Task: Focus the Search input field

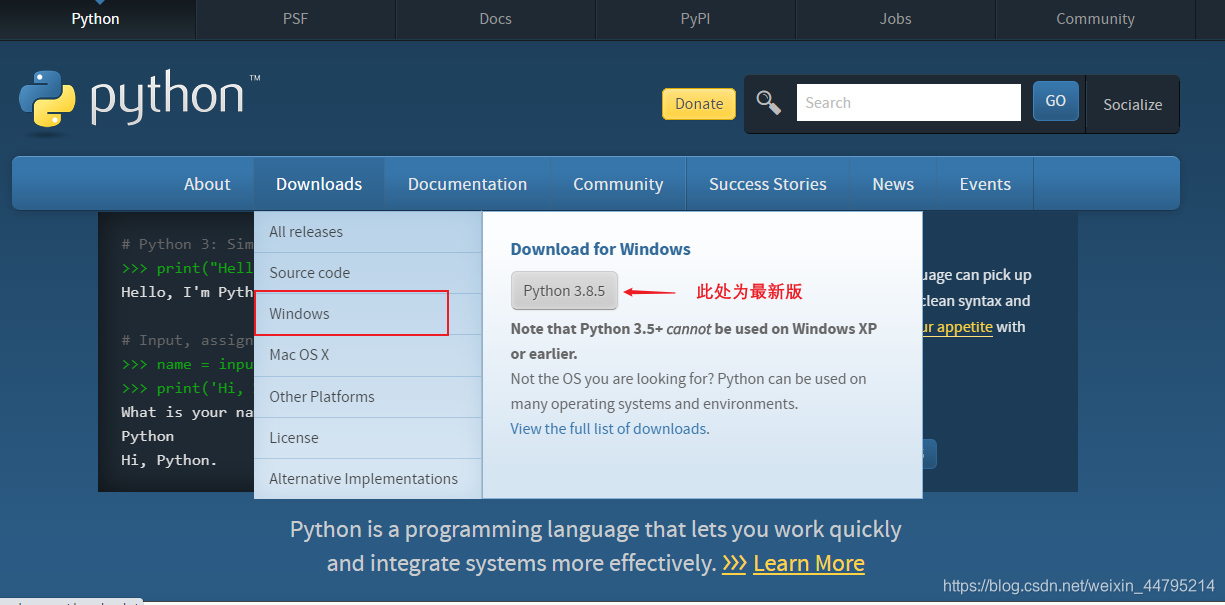Action: click(x=908, y=102)
